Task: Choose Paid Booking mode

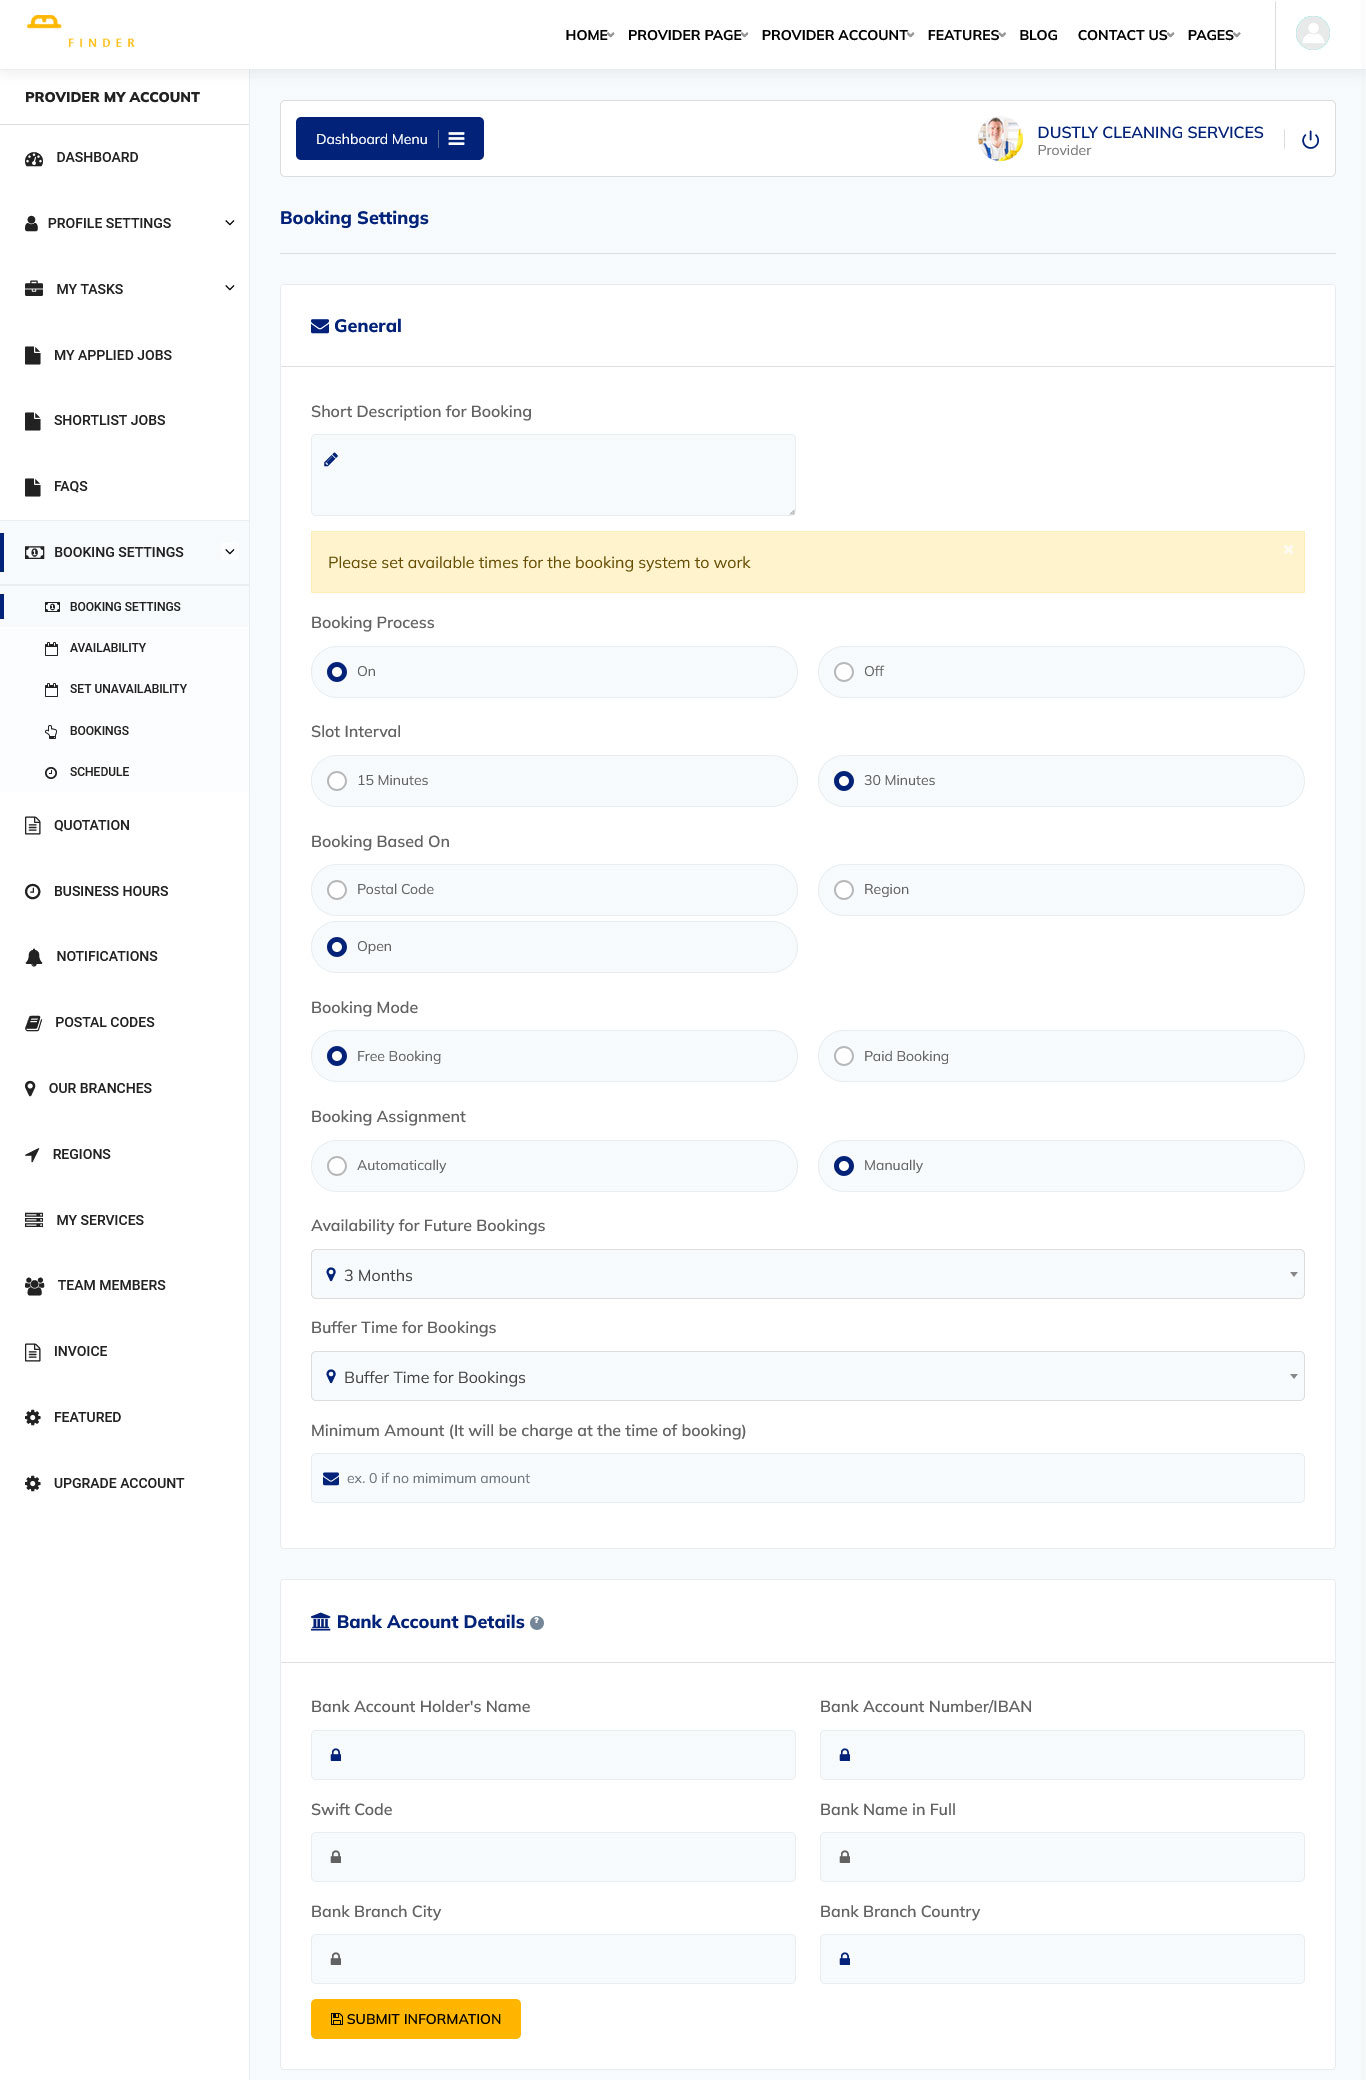Action: click(x=844, y=1057)
